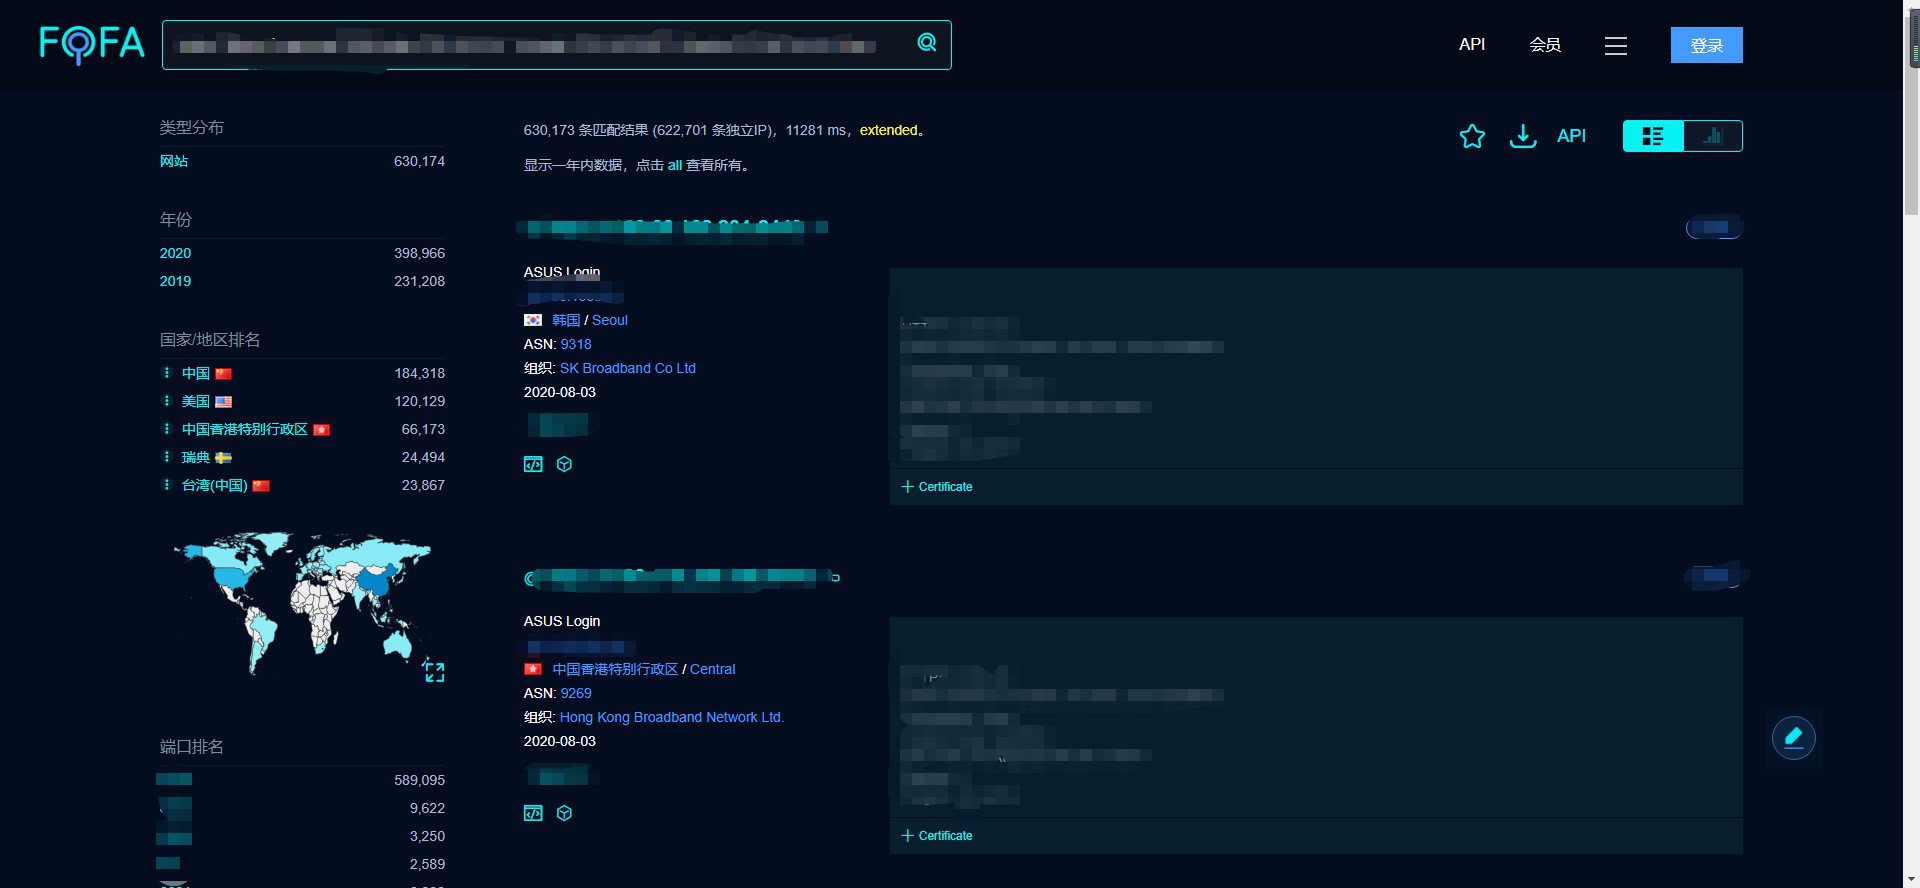Click the API link beside download icon
Viewport: 1920px width, 888px height.
coord(1571,136)
